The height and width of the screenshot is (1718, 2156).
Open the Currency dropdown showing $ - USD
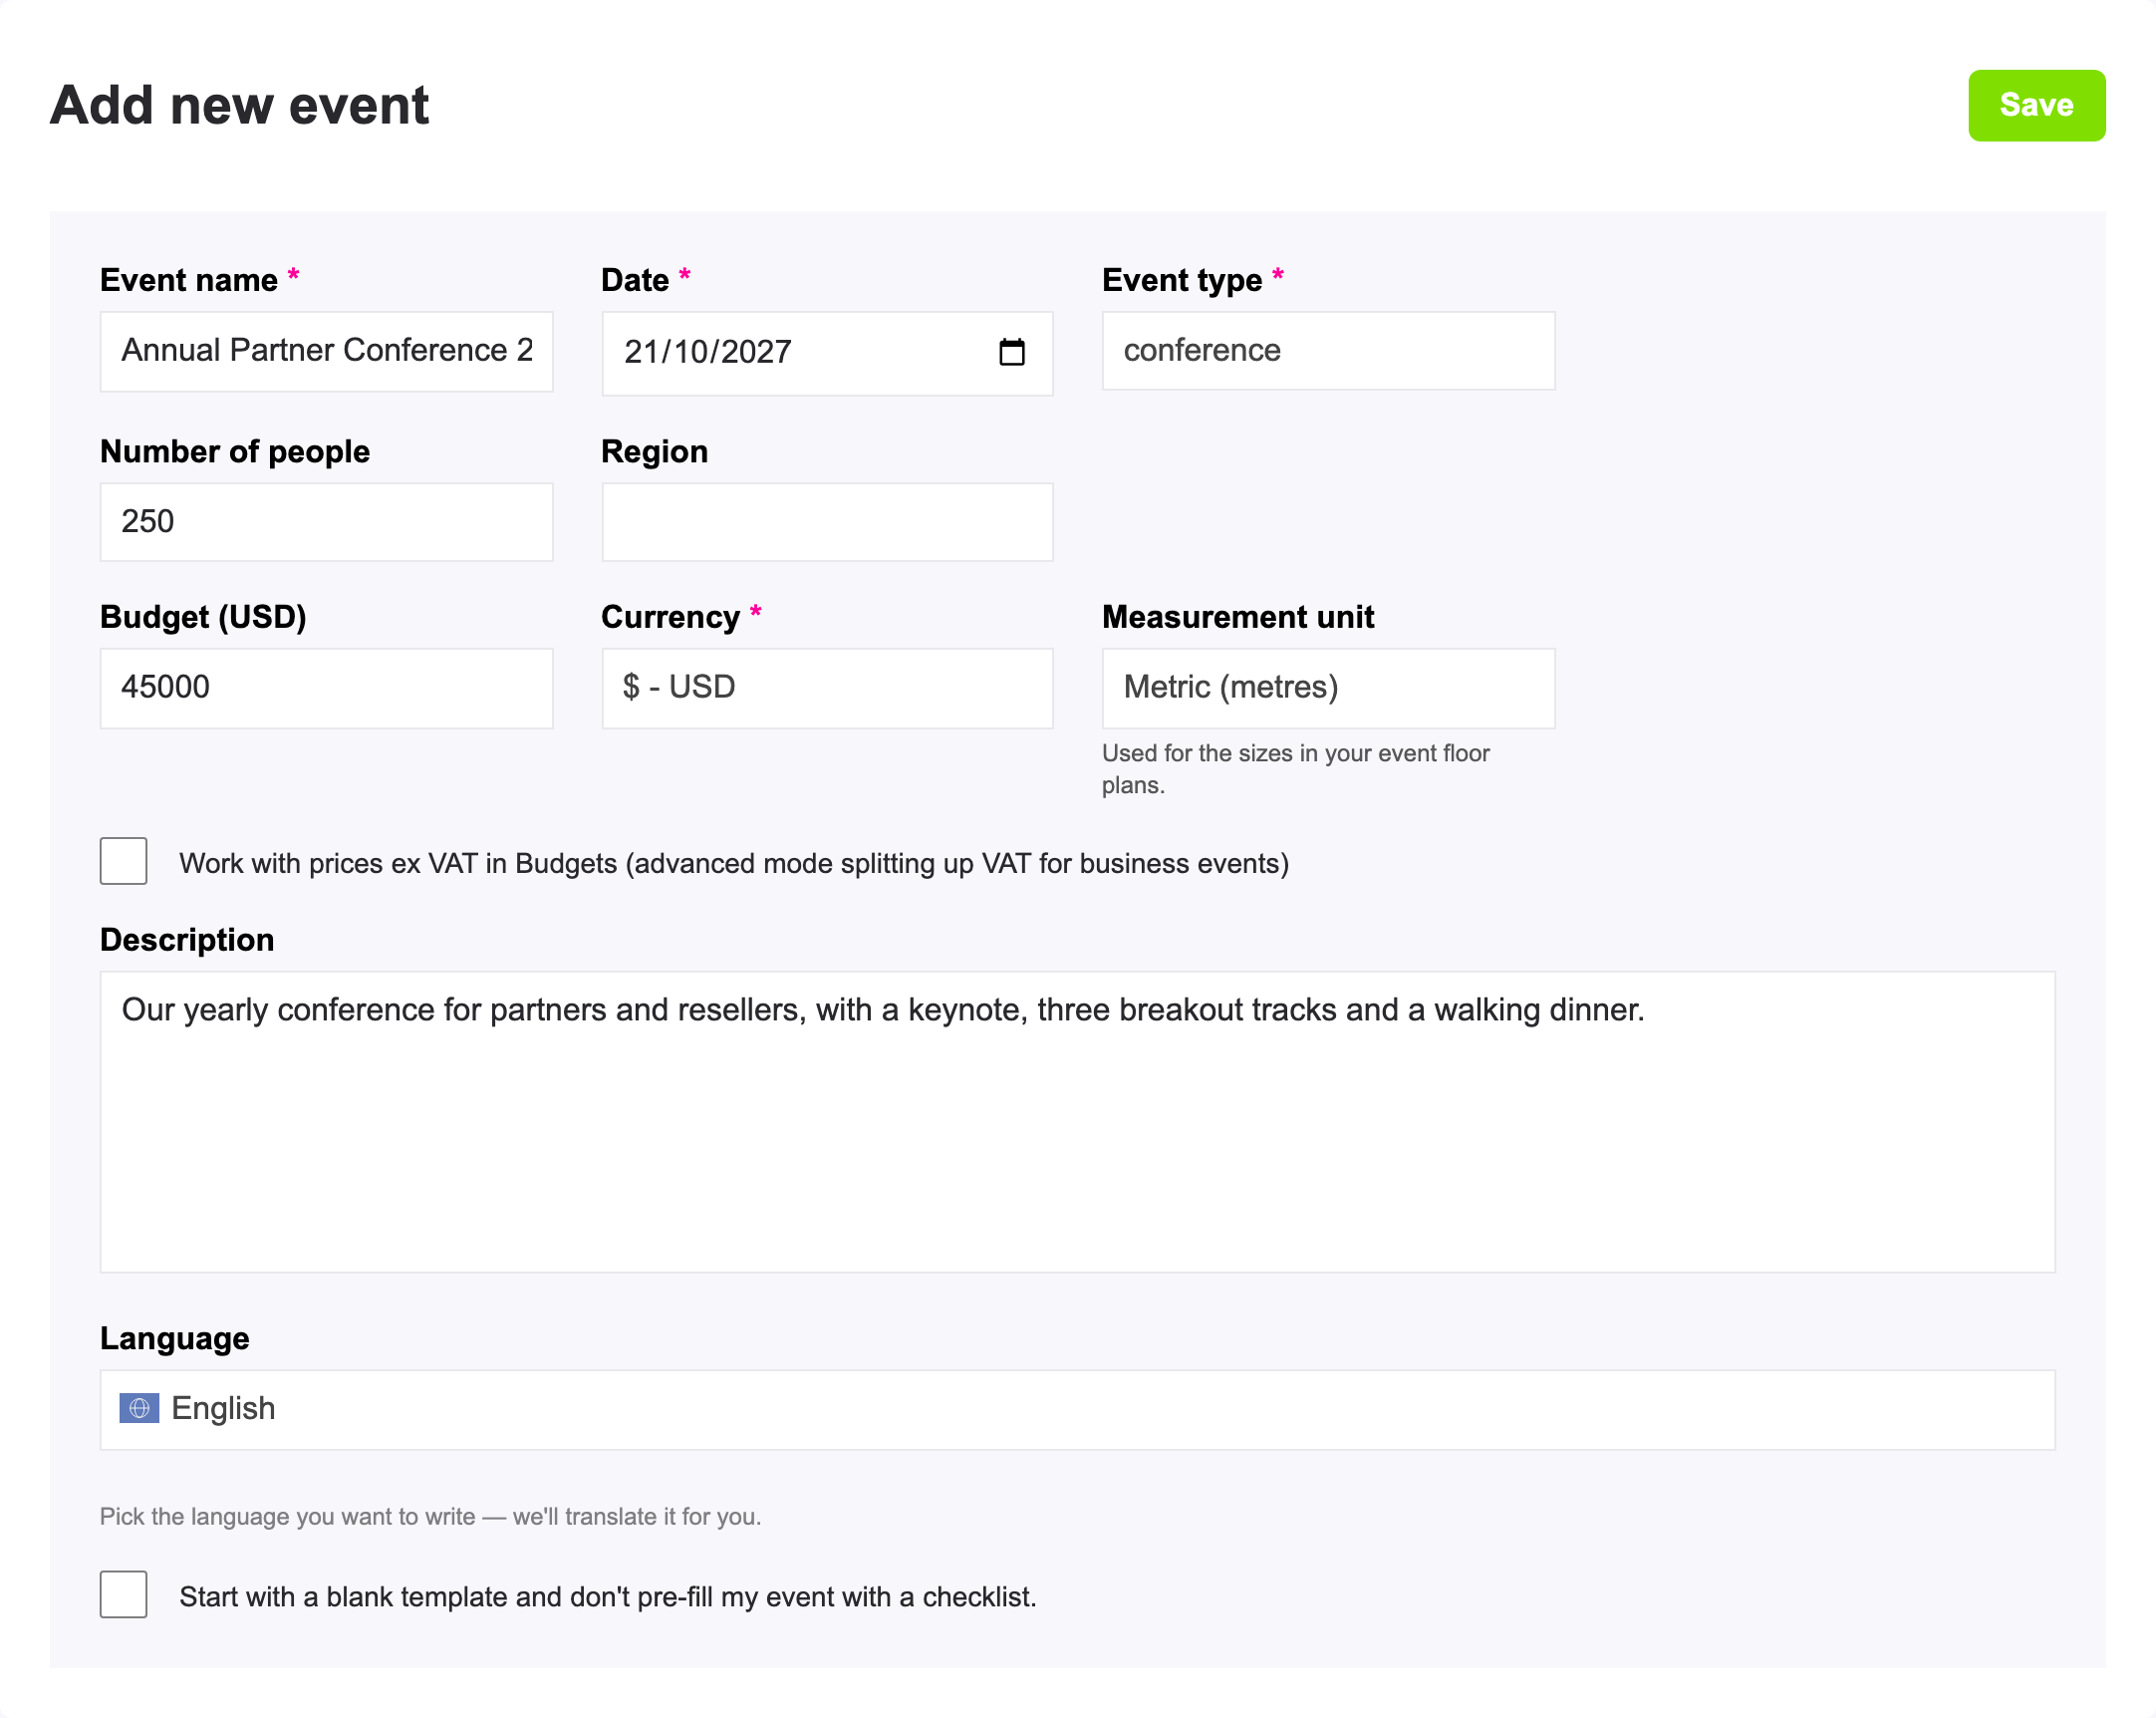(x=827, y=688)
